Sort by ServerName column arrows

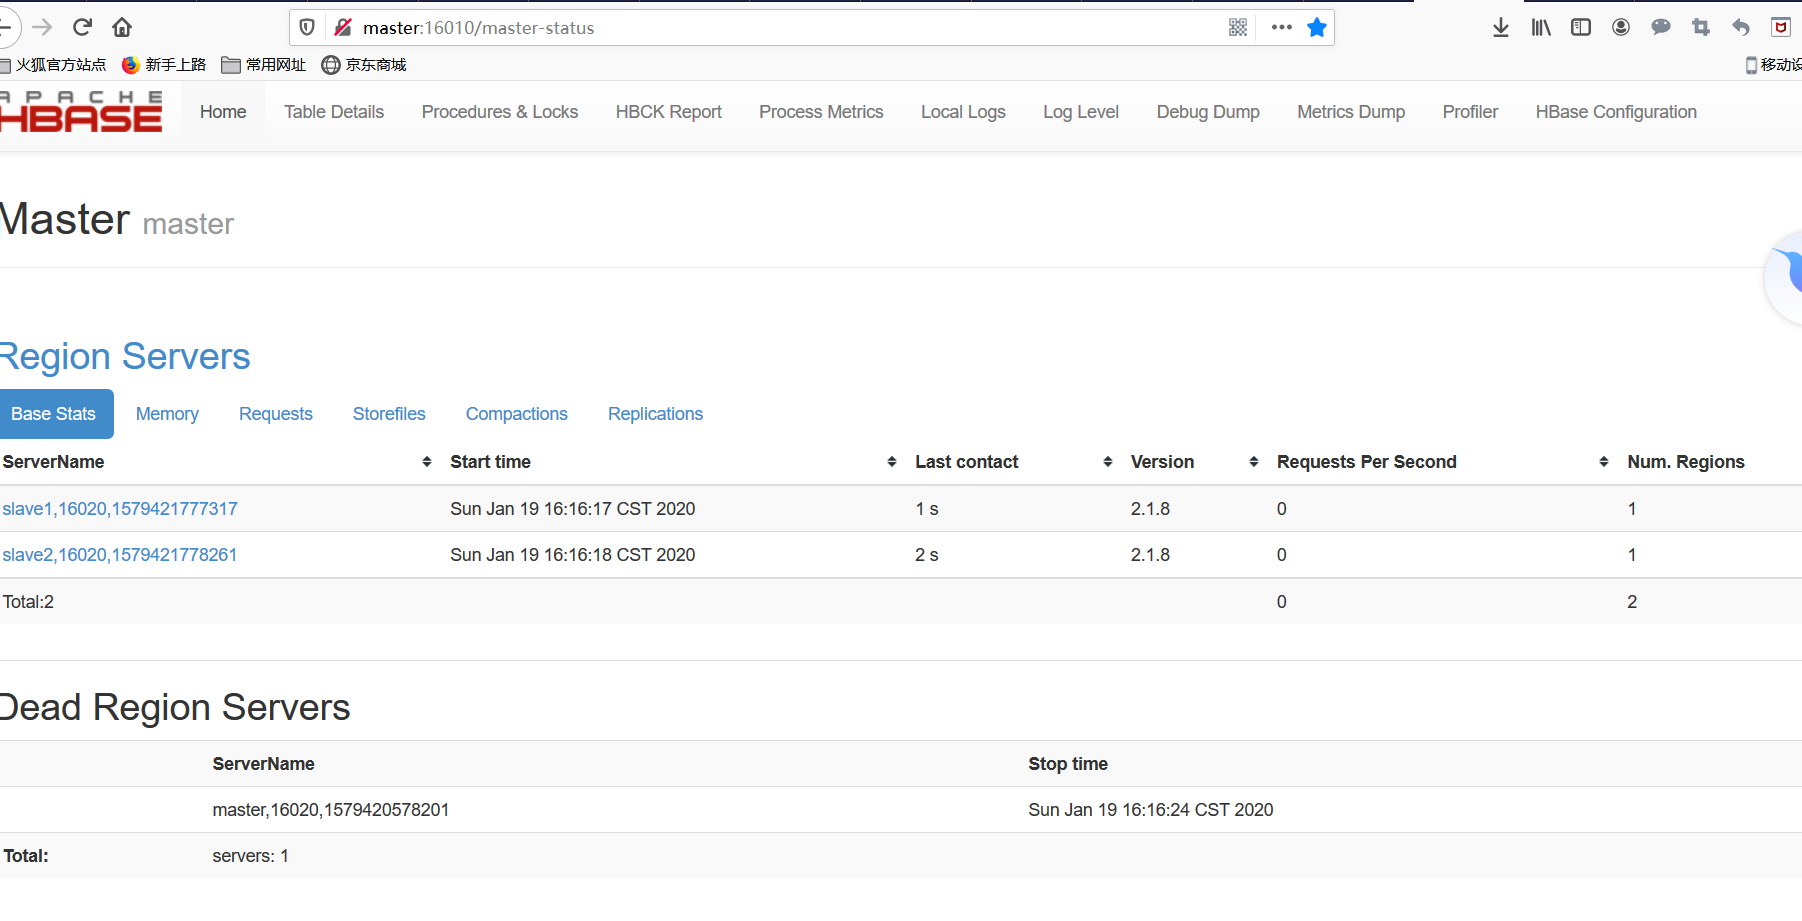pos(427,462)
